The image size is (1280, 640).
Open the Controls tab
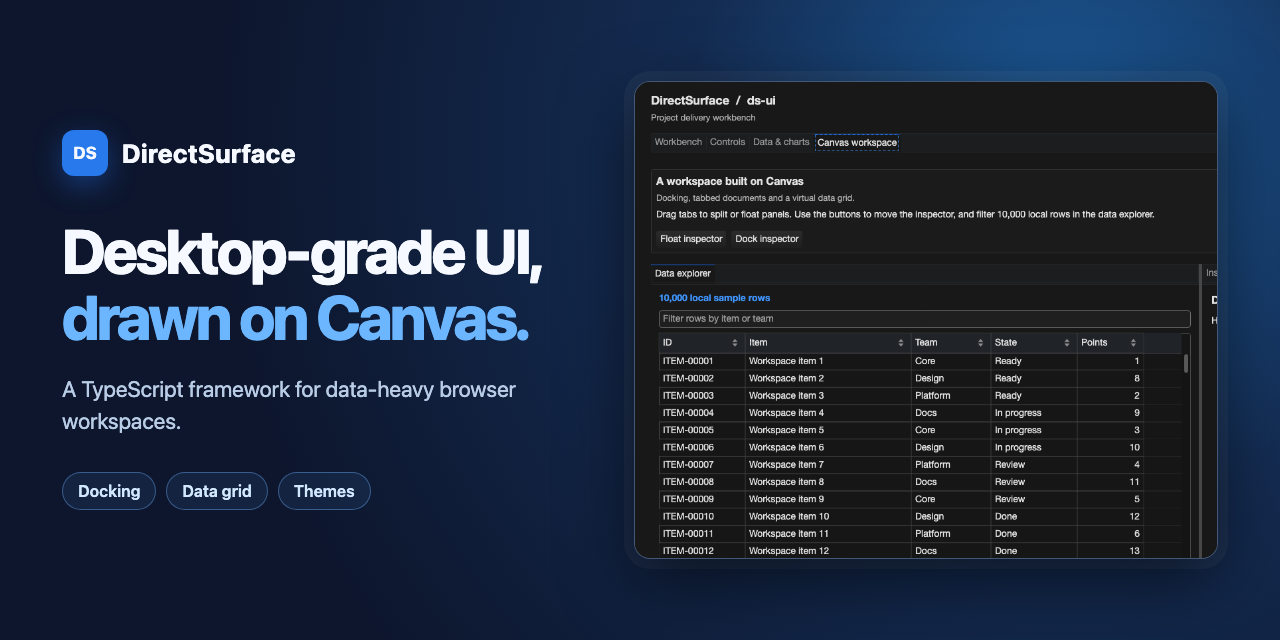(727, 142)
